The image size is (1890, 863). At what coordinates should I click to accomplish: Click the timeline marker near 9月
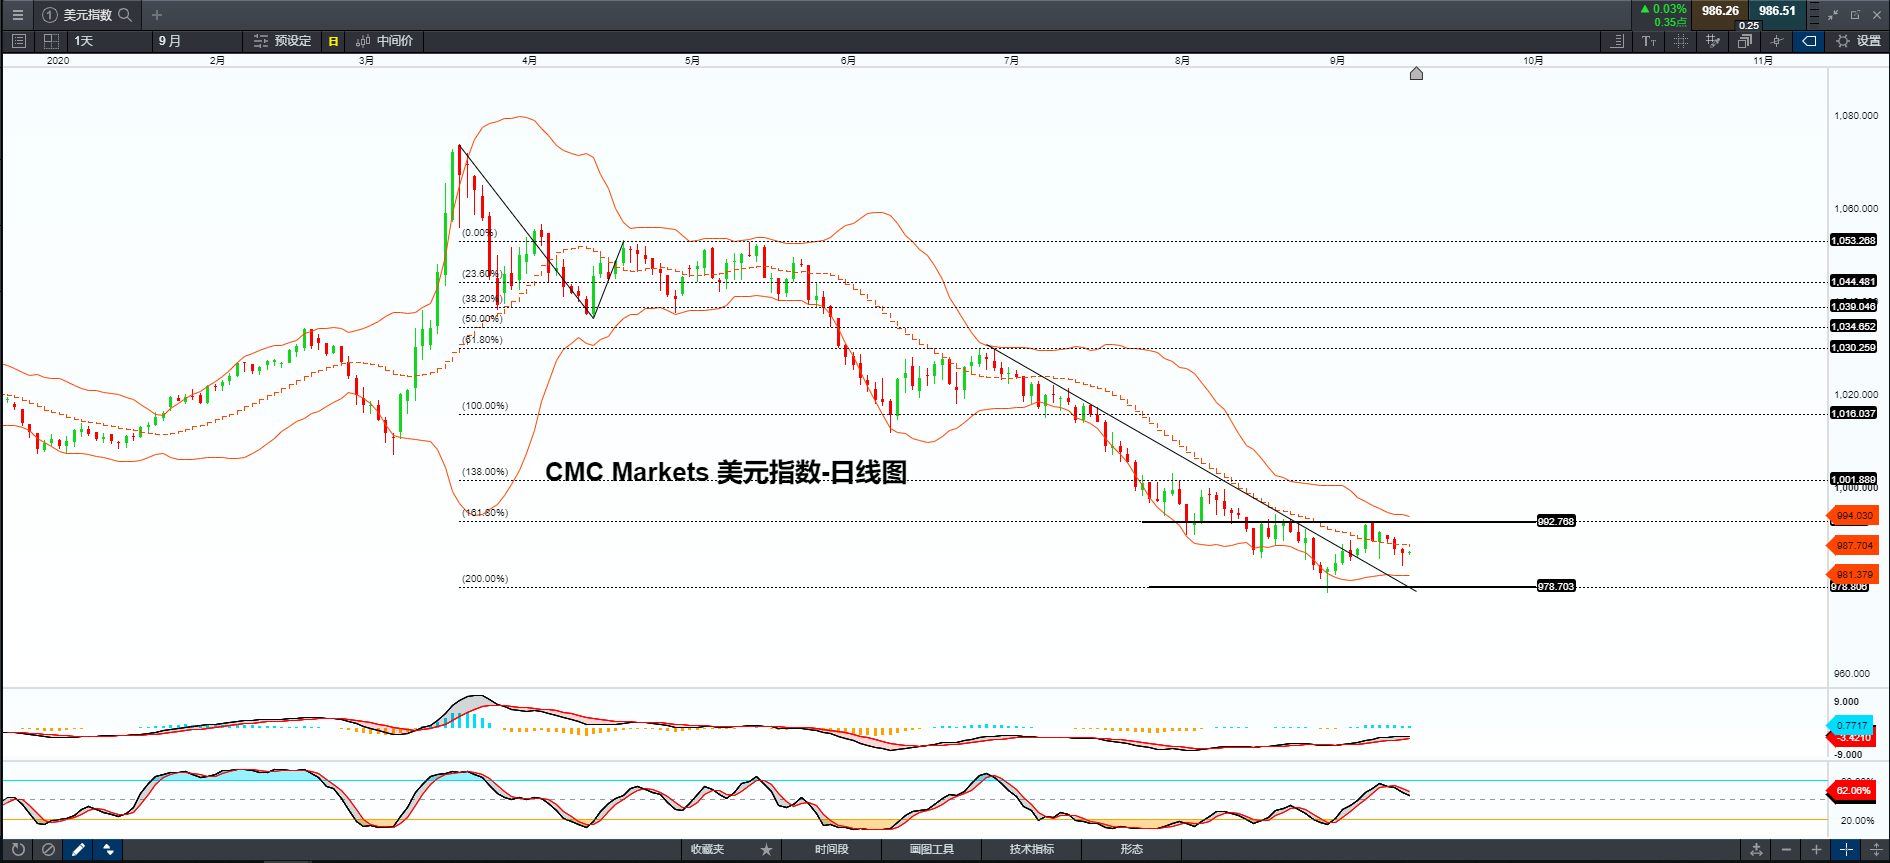click(1416, 73)
